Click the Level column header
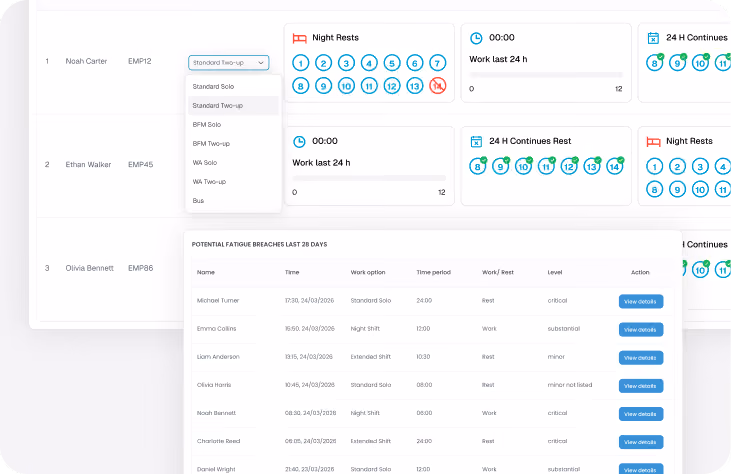 [x=555, y=272]
